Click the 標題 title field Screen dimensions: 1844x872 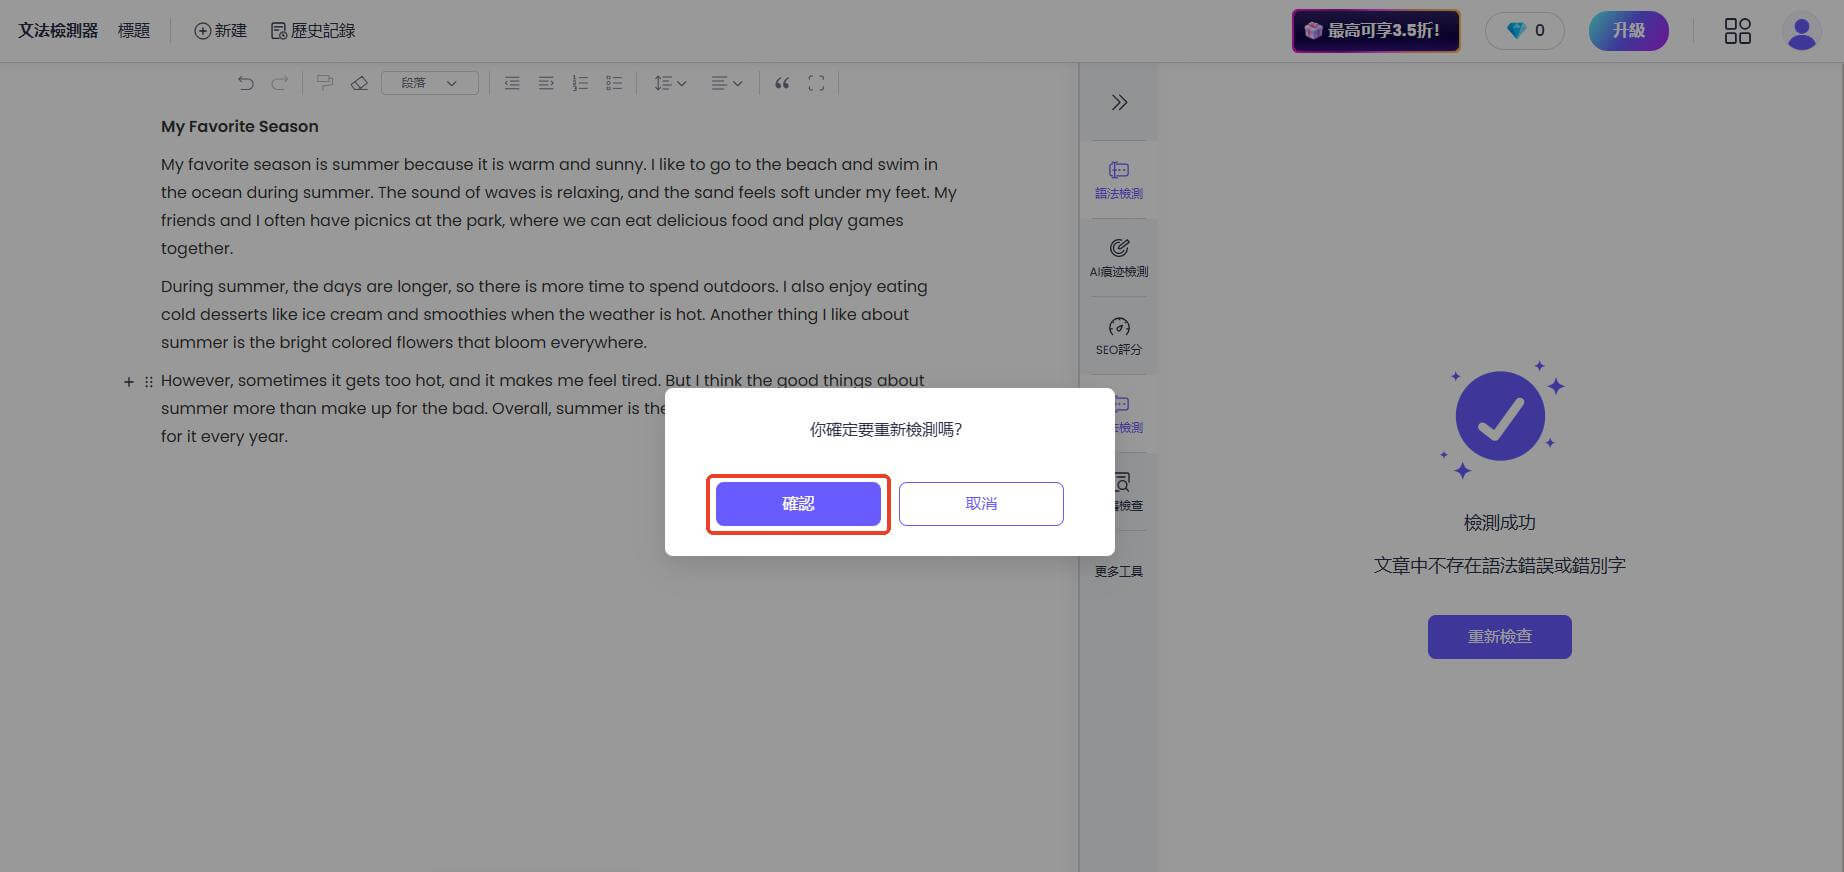pyautogui.click(x=134, y=31)
